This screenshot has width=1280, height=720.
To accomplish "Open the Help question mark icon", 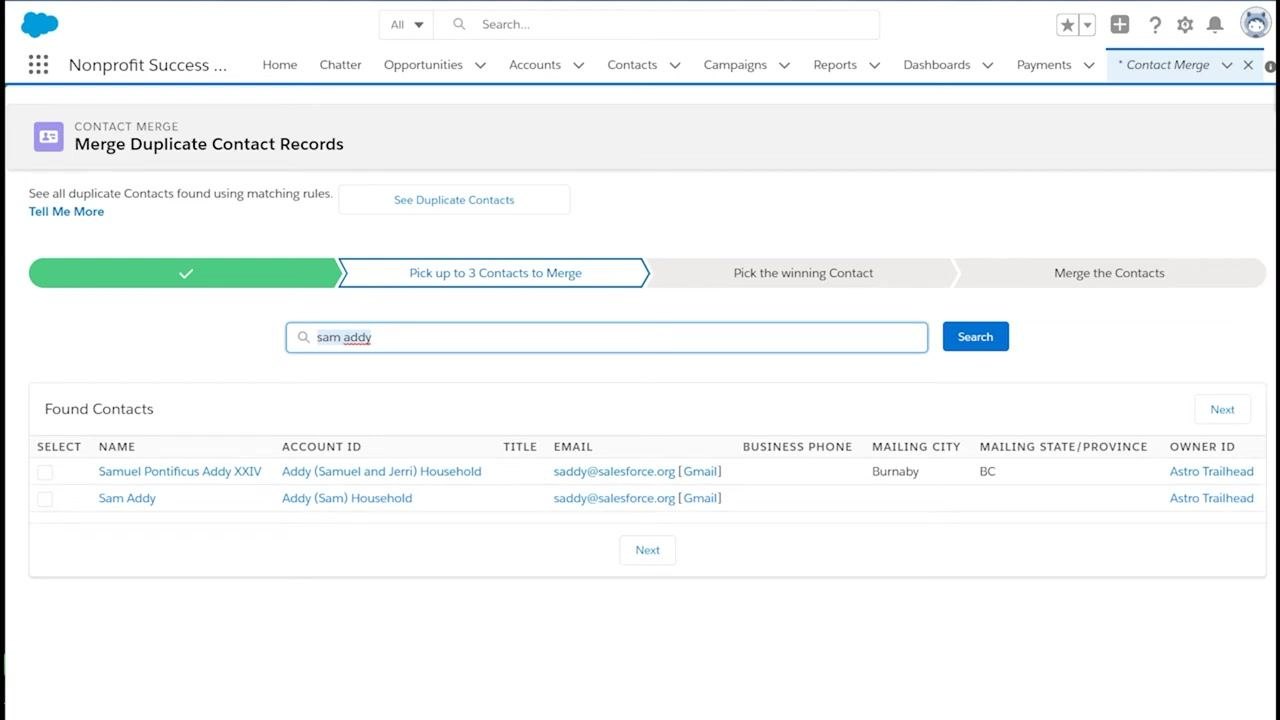I will tap(1155, 25).
